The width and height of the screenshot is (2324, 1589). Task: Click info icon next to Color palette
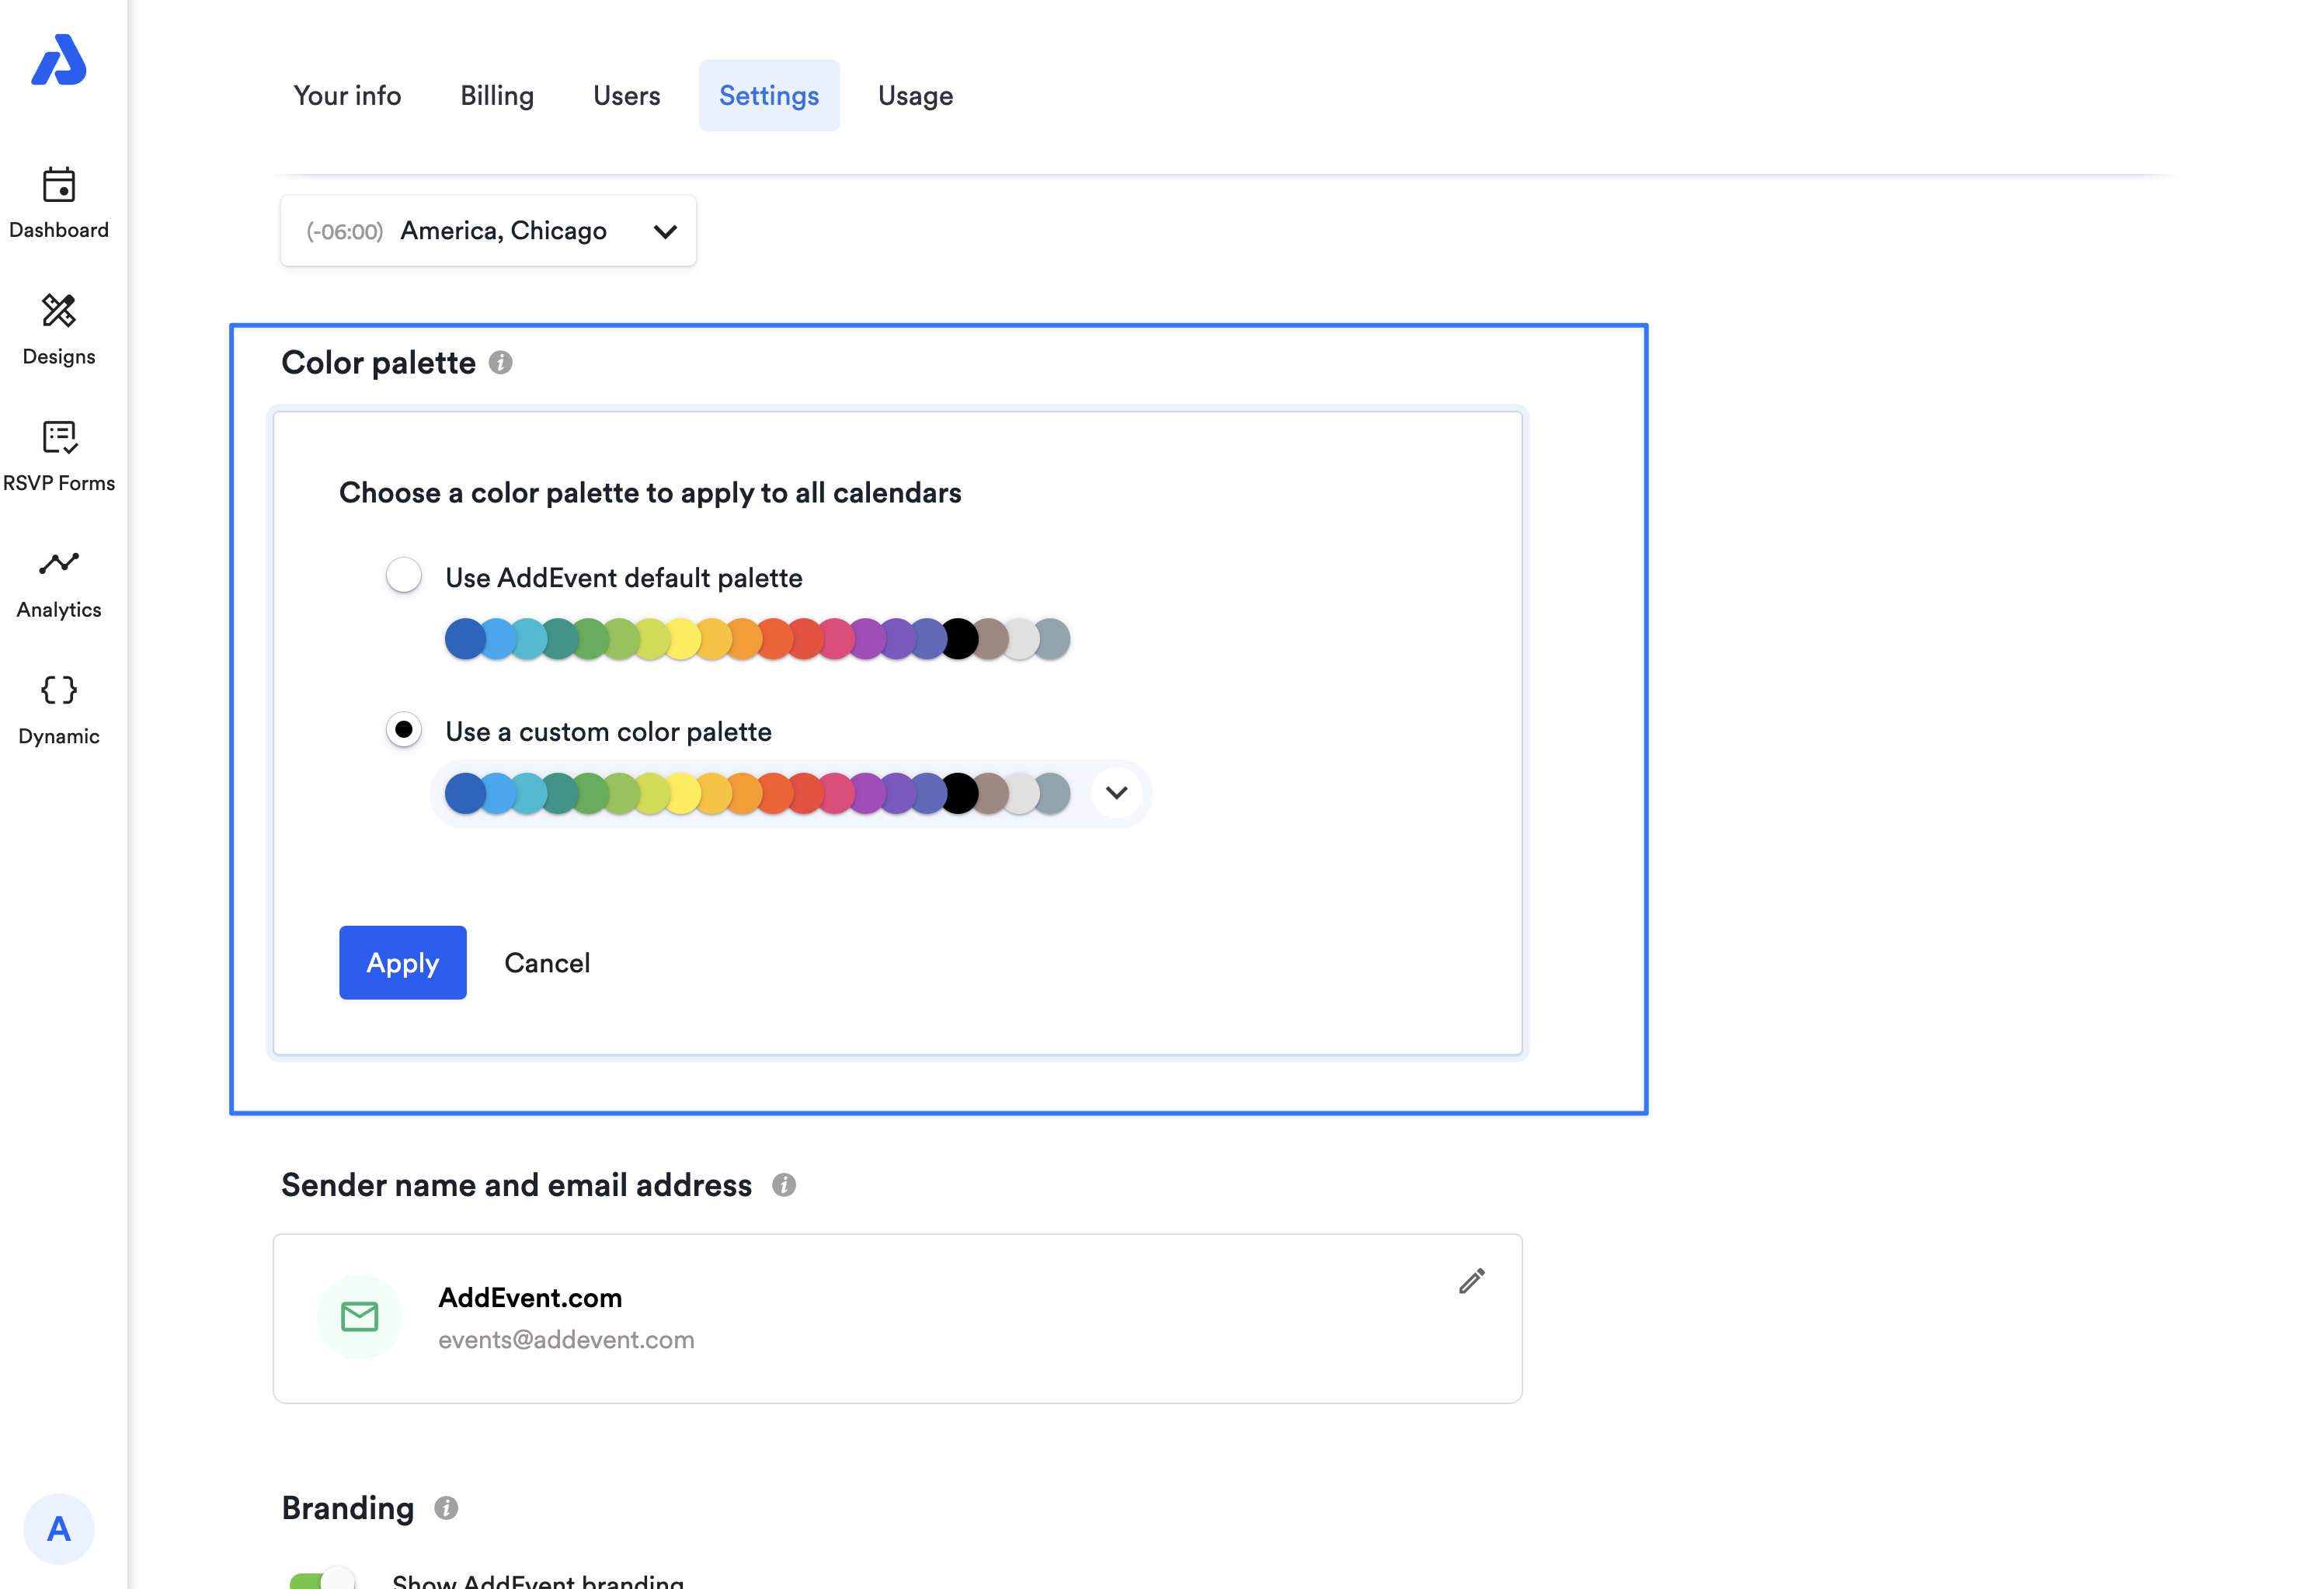tap(501, 363)
